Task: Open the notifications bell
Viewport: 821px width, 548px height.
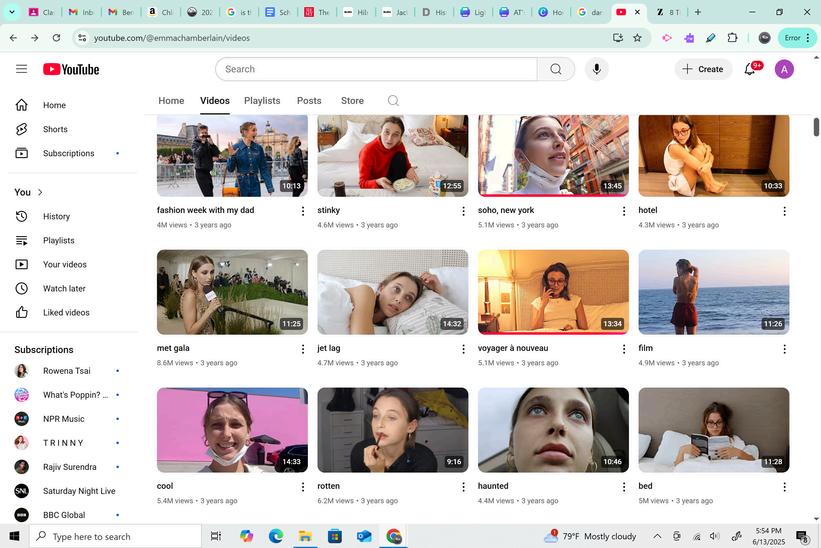Action: coord(750,69)
